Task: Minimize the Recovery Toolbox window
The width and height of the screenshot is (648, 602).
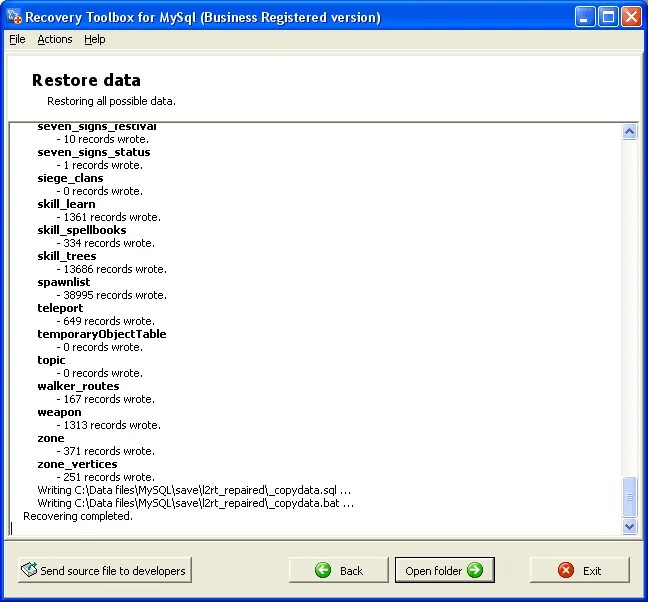Action: [584, 17]
